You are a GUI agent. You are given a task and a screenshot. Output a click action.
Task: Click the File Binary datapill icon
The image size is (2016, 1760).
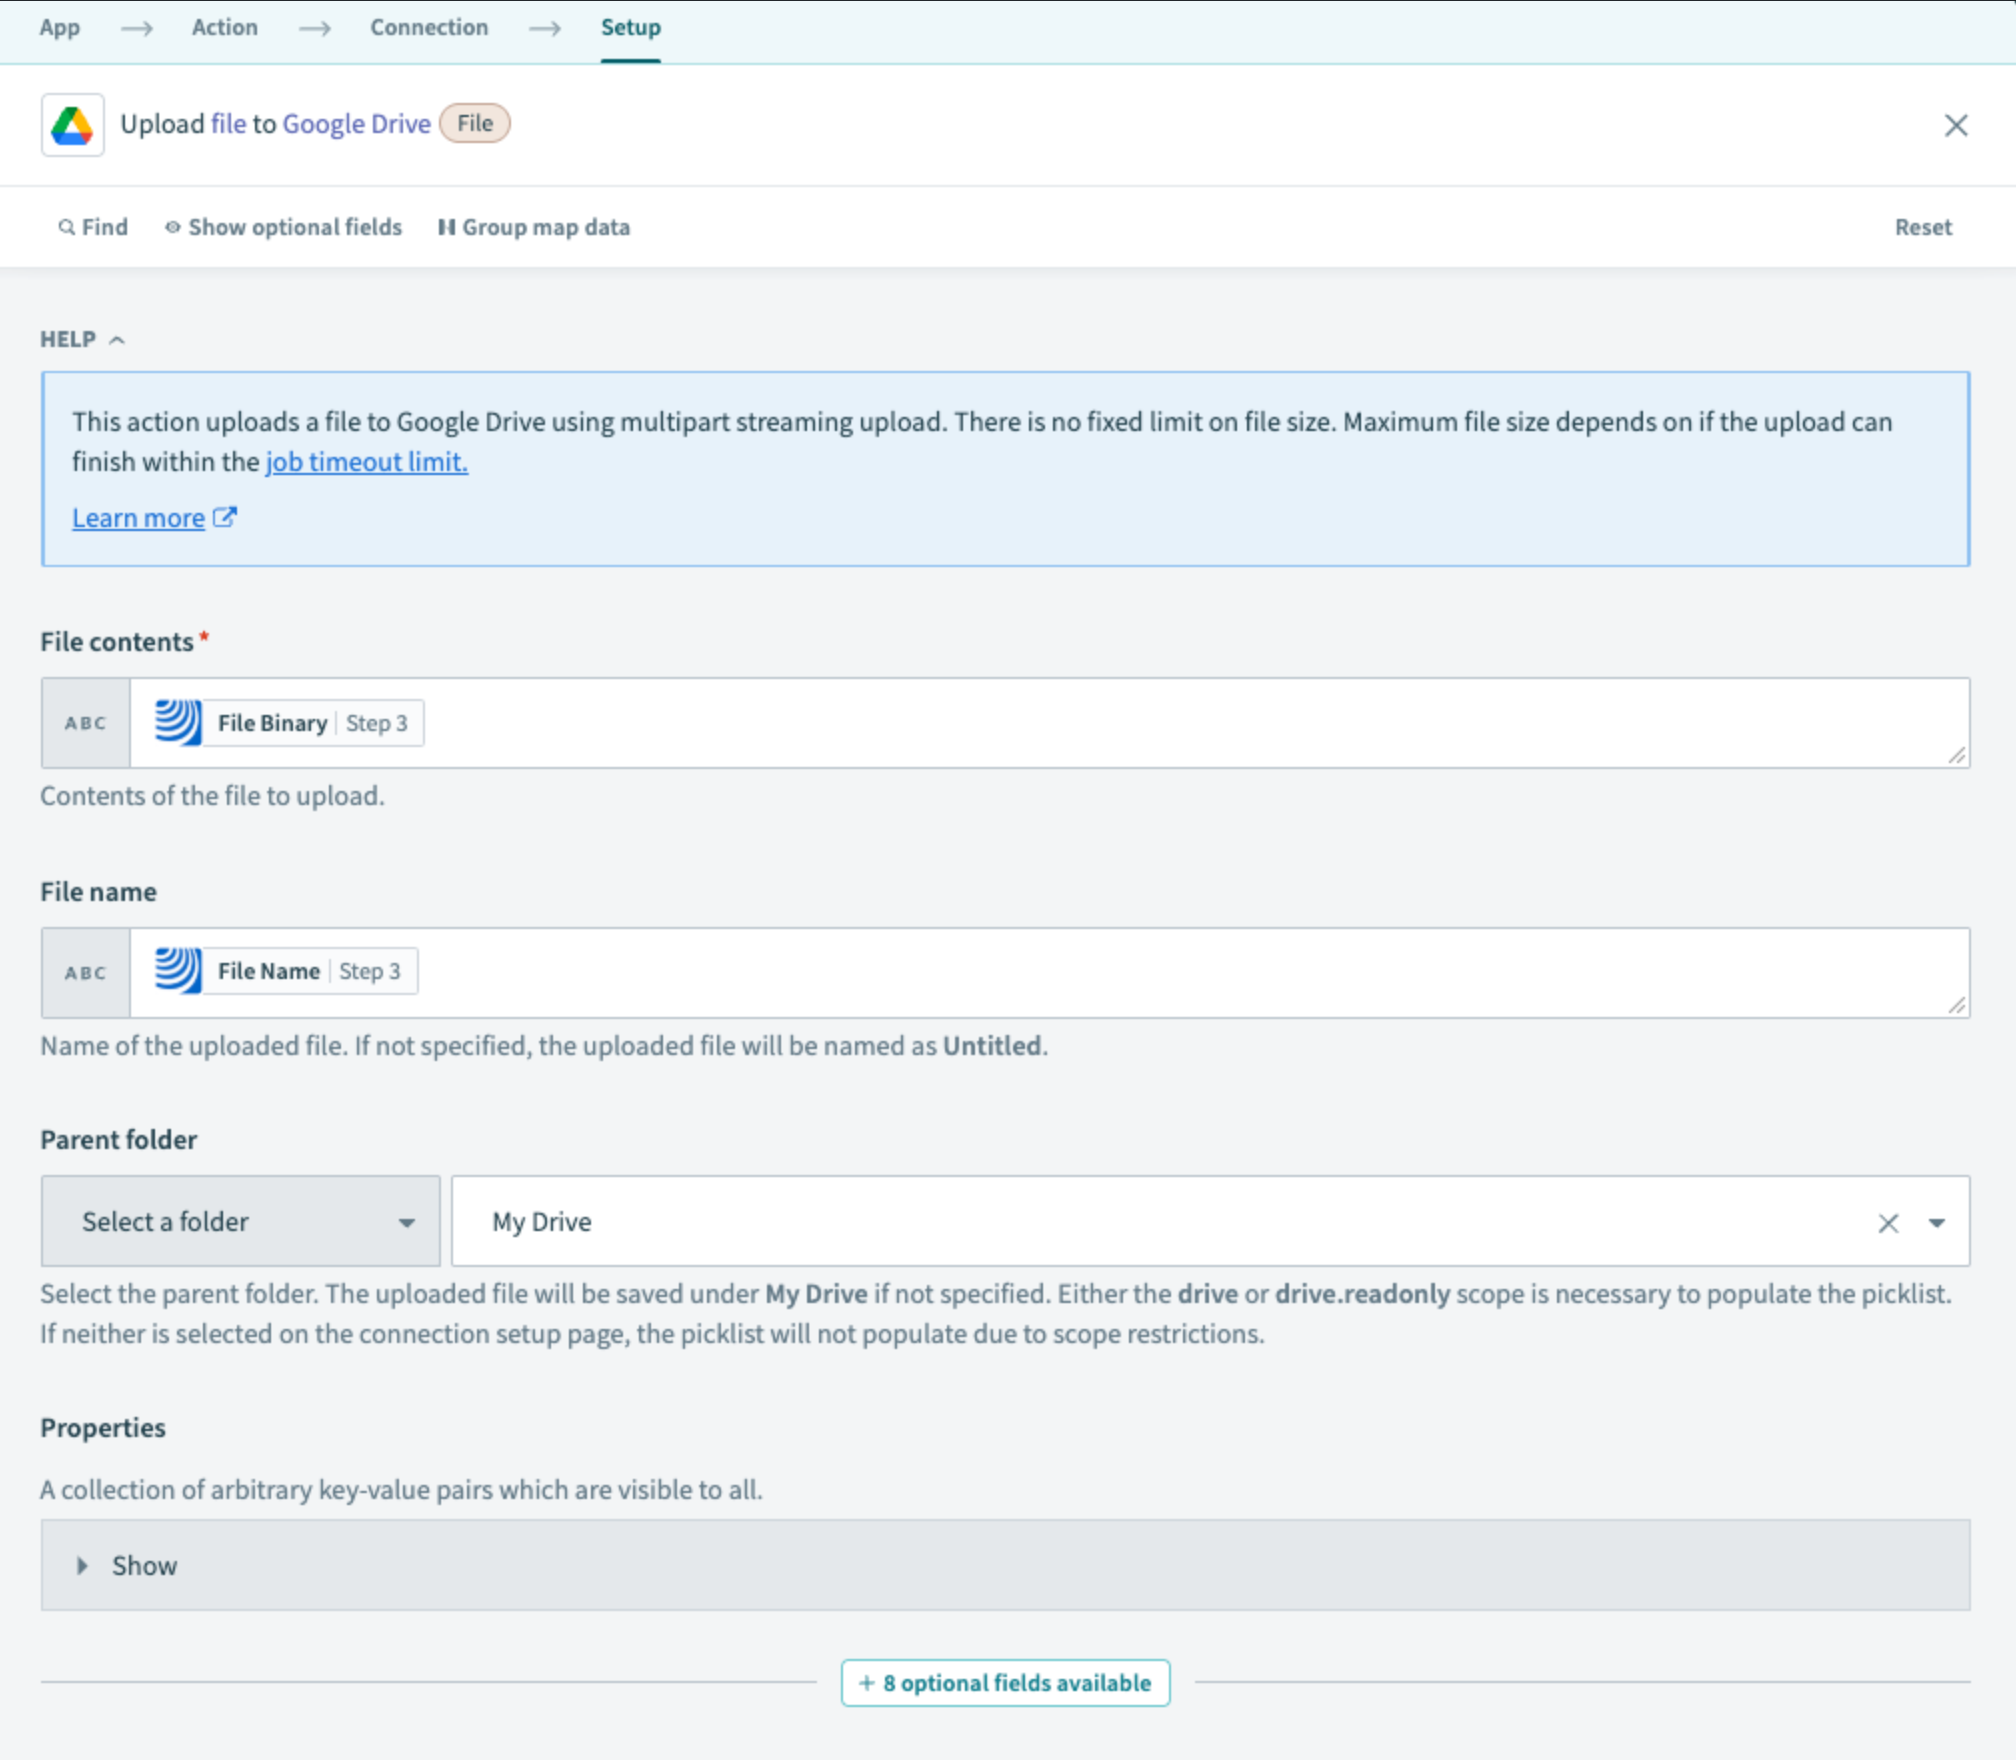point(178,722)
